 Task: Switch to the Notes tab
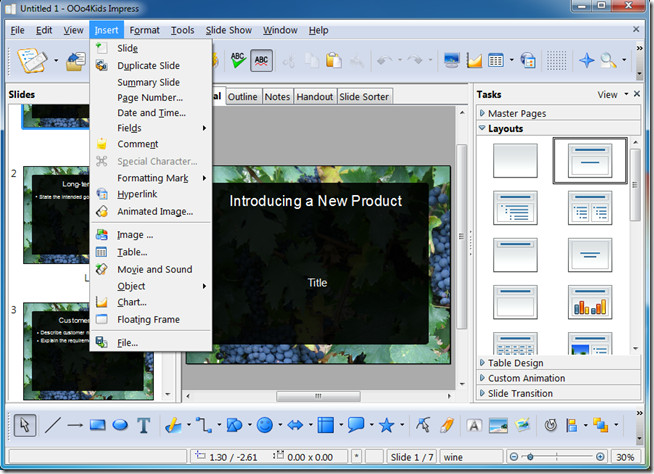277,97
